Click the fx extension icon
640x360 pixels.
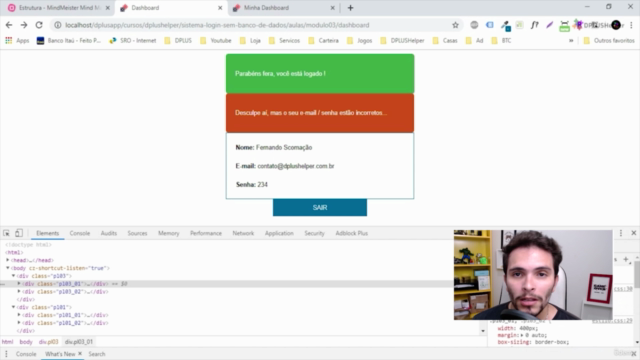[x=534, y=25]
